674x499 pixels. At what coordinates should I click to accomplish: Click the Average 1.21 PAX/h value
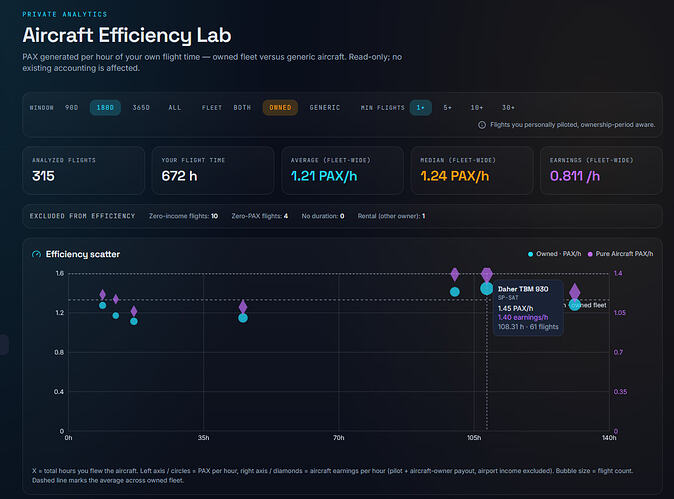pyautogui.click(x=324, y=176)
